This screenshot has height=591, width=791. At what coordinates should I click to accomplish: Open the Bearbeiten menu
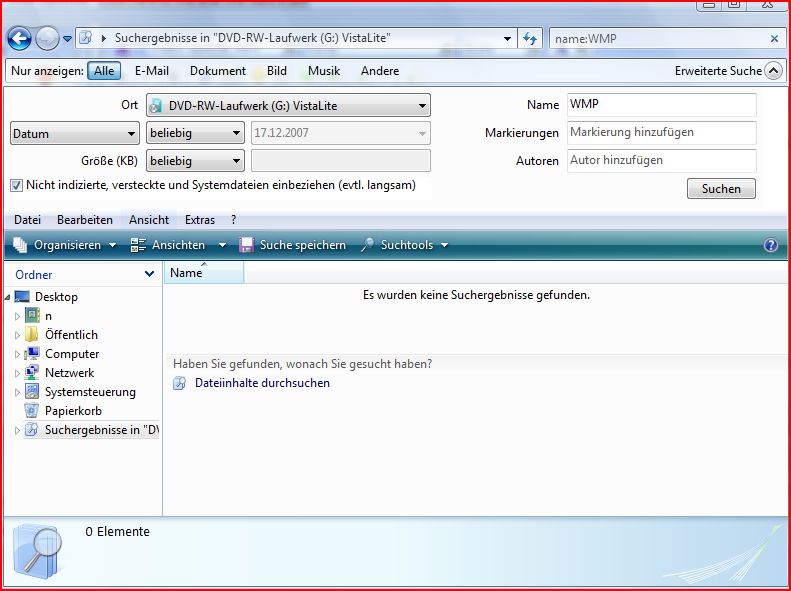pos(85,220)
